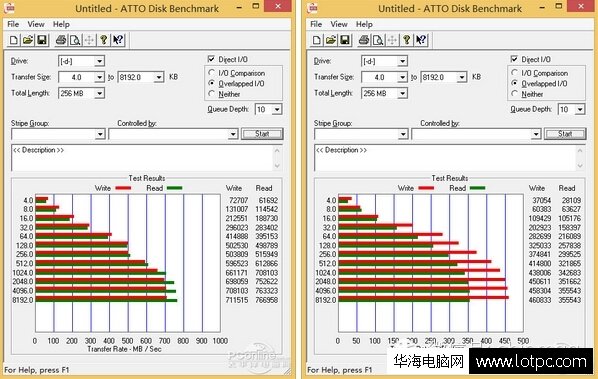Image resolution: width=598 pixels, height=379 pixels.
Task: Click Description scrollbar down arrow, left window
Action: 277,165
